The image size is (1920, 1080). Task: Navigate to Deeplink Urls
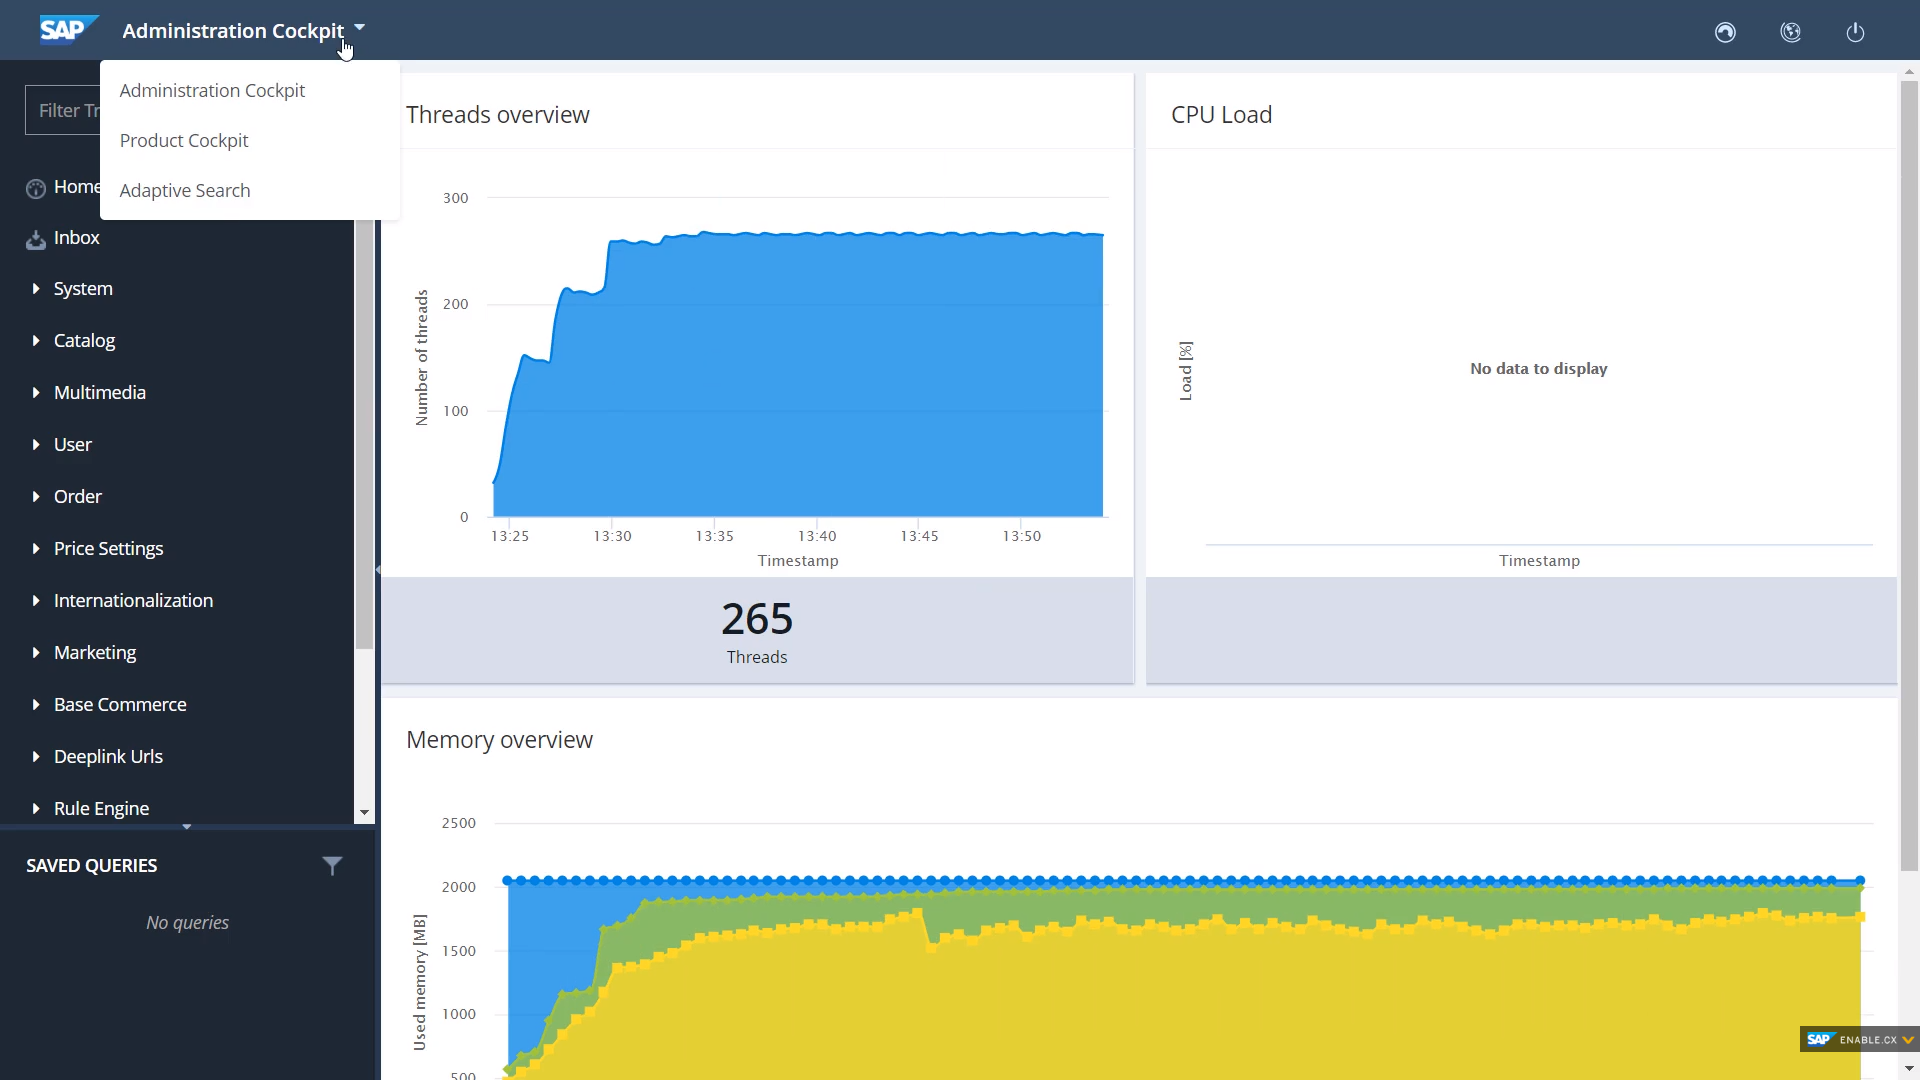(108, 756)
